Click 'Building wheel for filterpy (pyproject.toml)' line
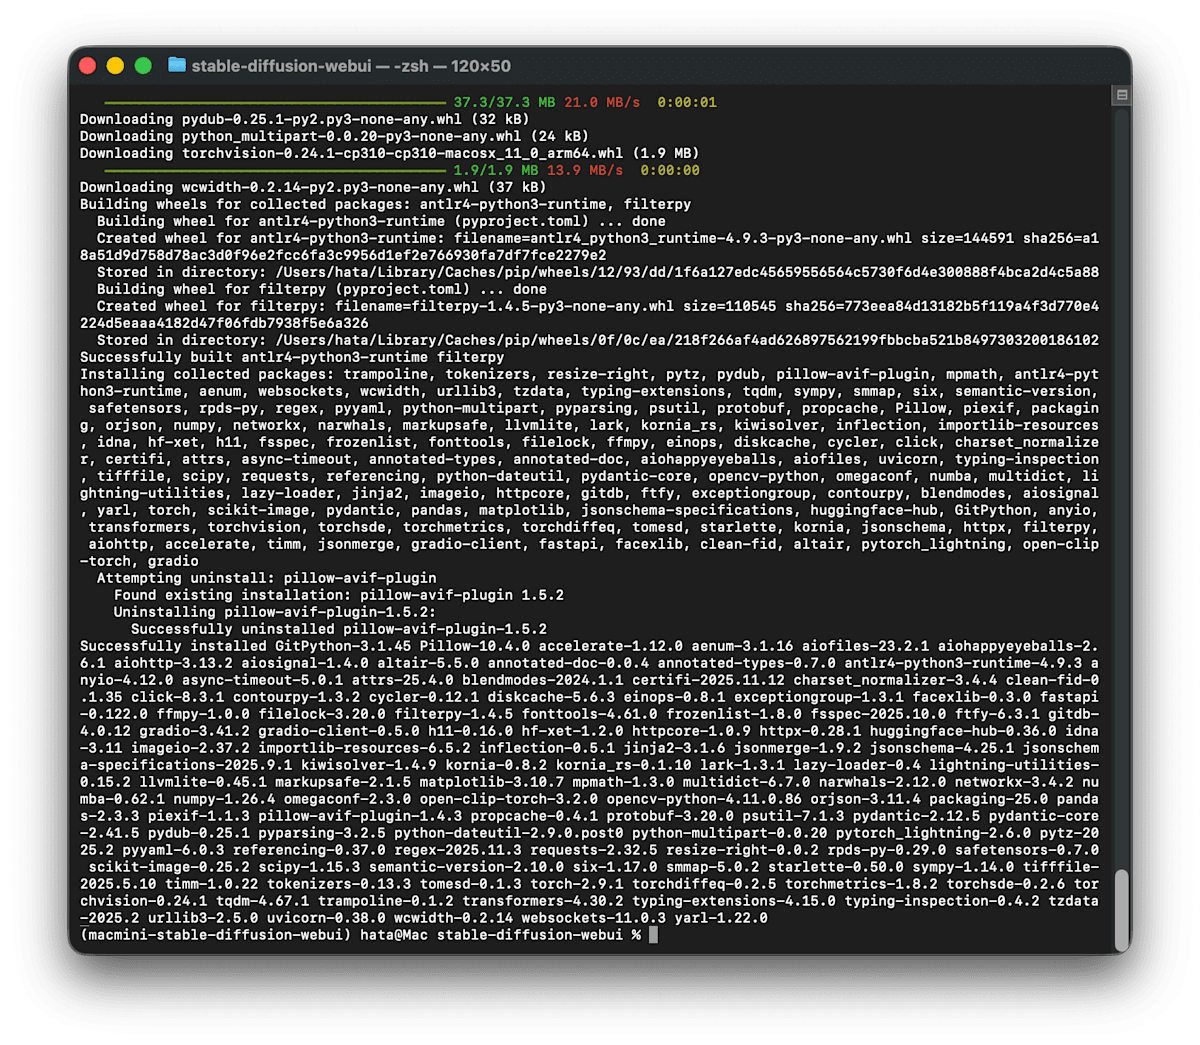 322,289
